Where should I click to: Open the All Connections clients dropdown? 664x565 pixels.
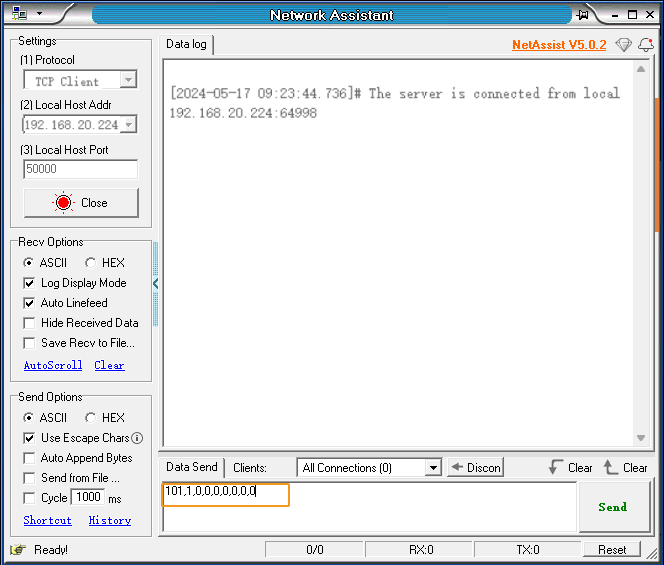coord(433,468)
